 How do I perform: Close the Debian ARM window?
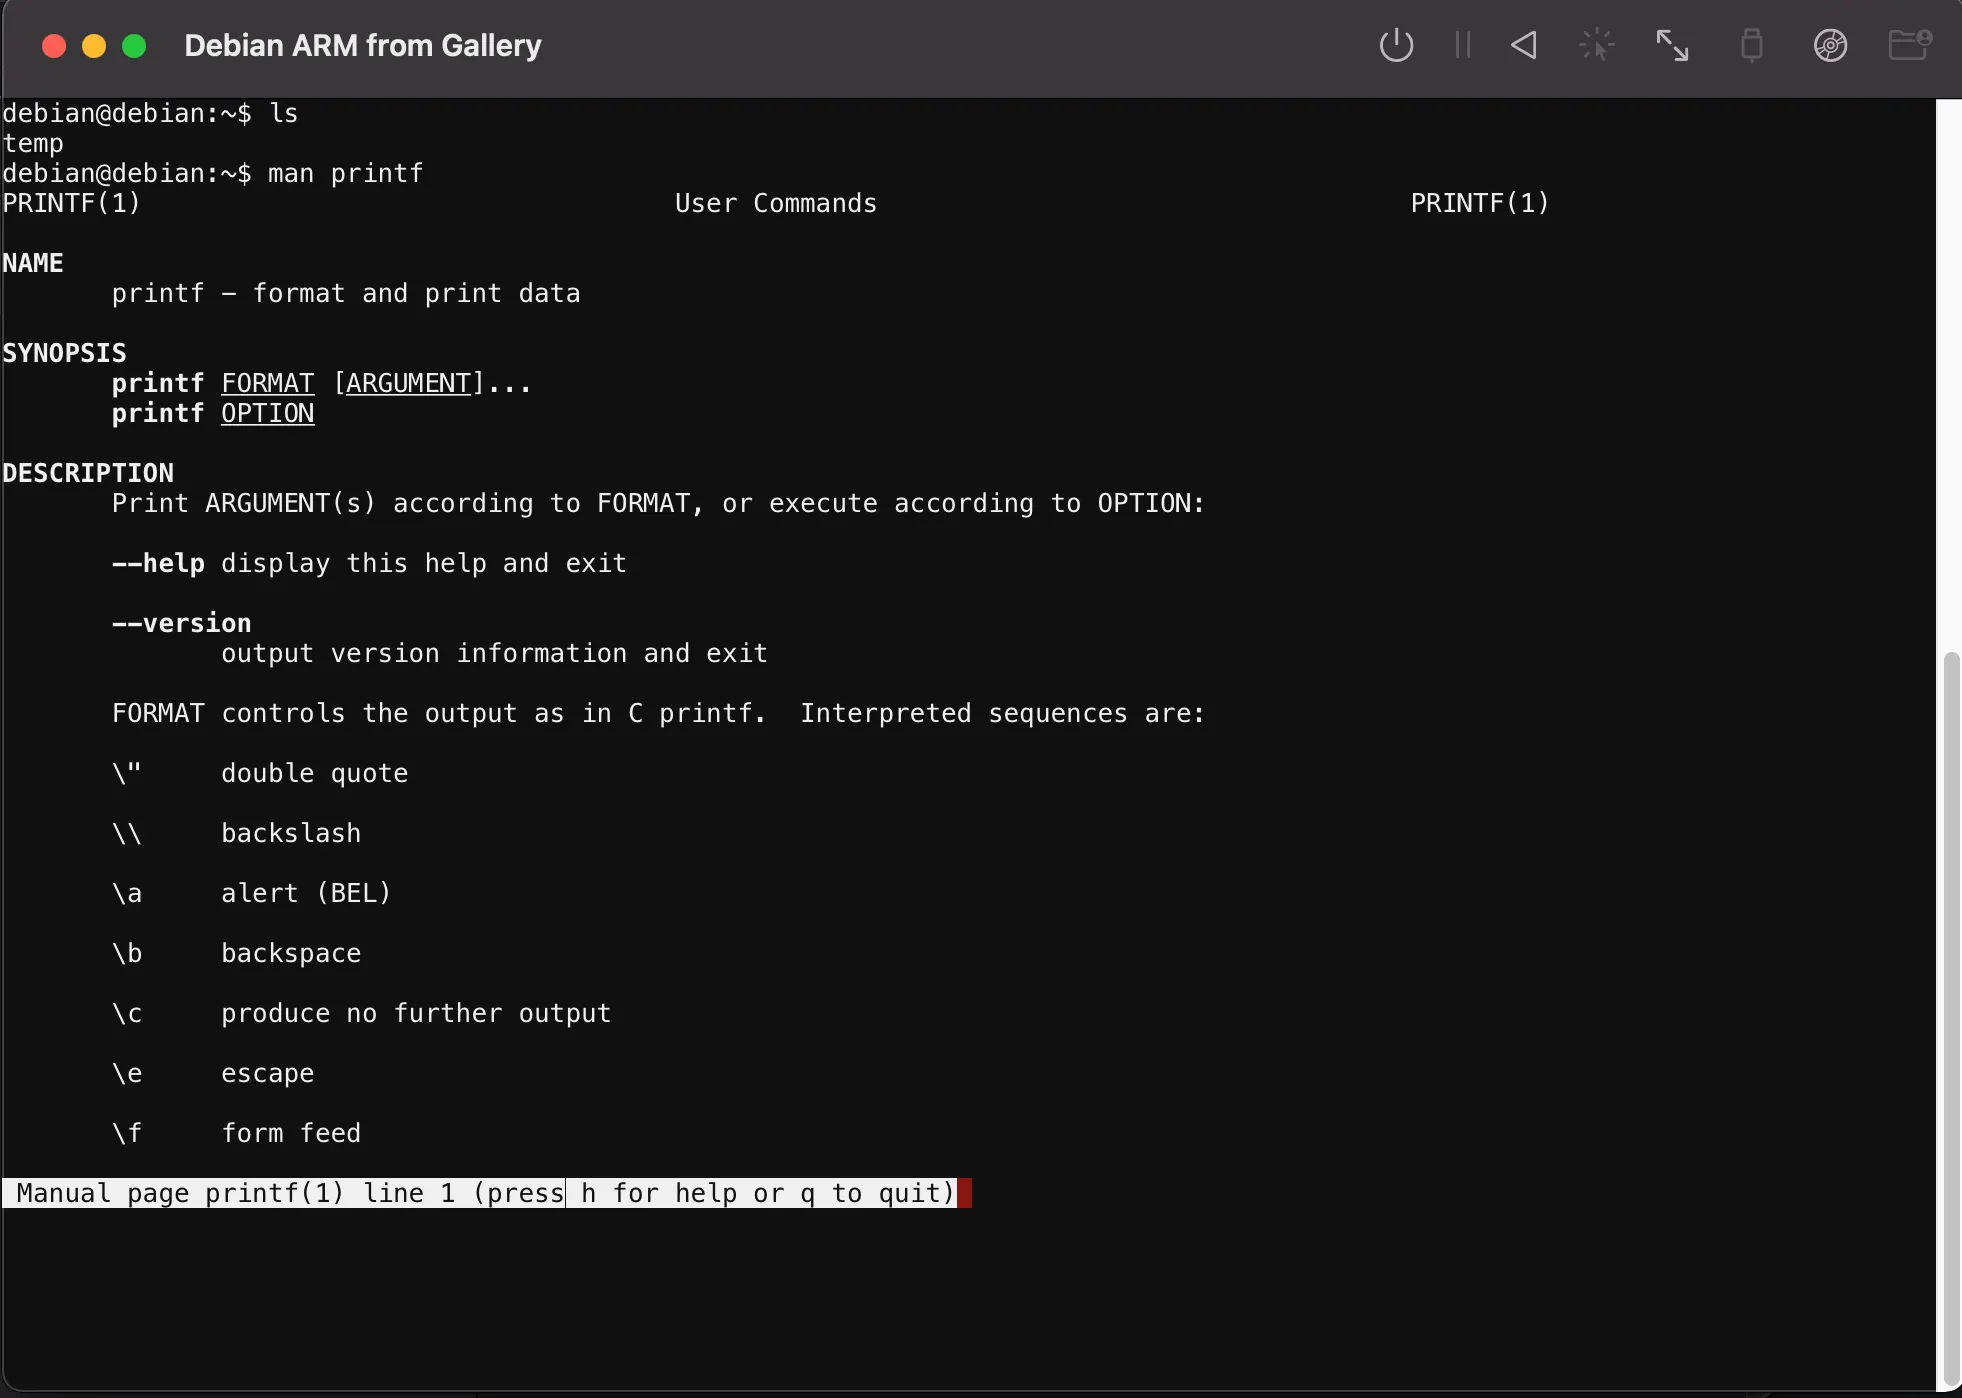coord(54,46)
